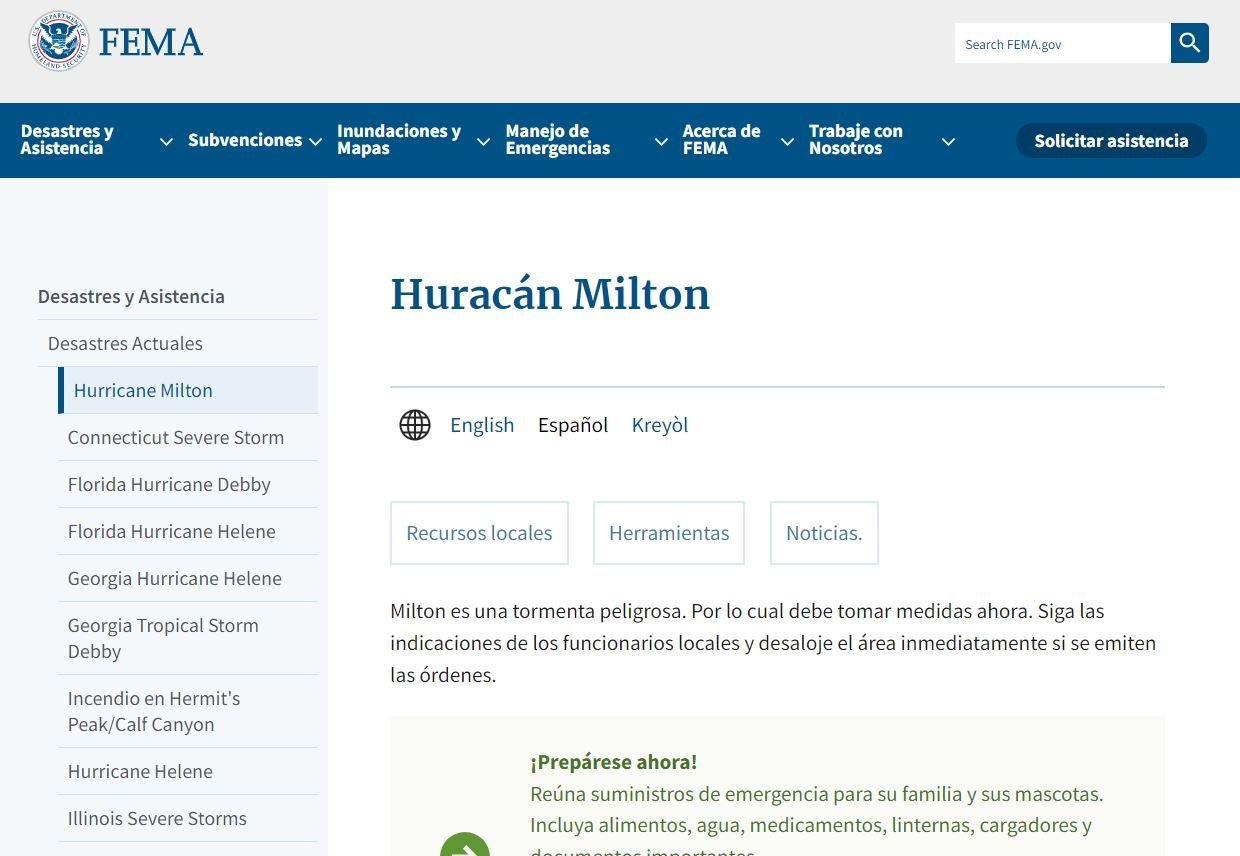The image size is (1240, 856).
Task: Click the green arrow icon beside ¡Prepárese ahora!
Action: coord(465,845)
